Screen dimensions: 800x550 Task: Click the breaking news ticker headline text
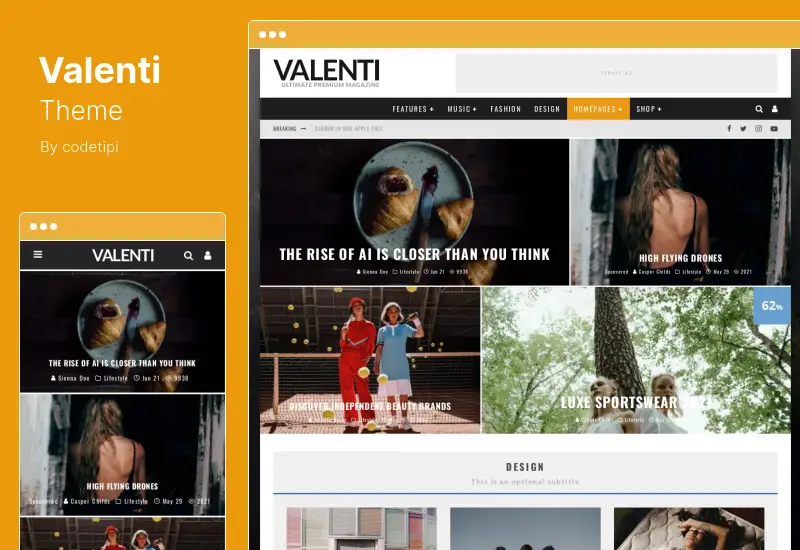(348, 129)
